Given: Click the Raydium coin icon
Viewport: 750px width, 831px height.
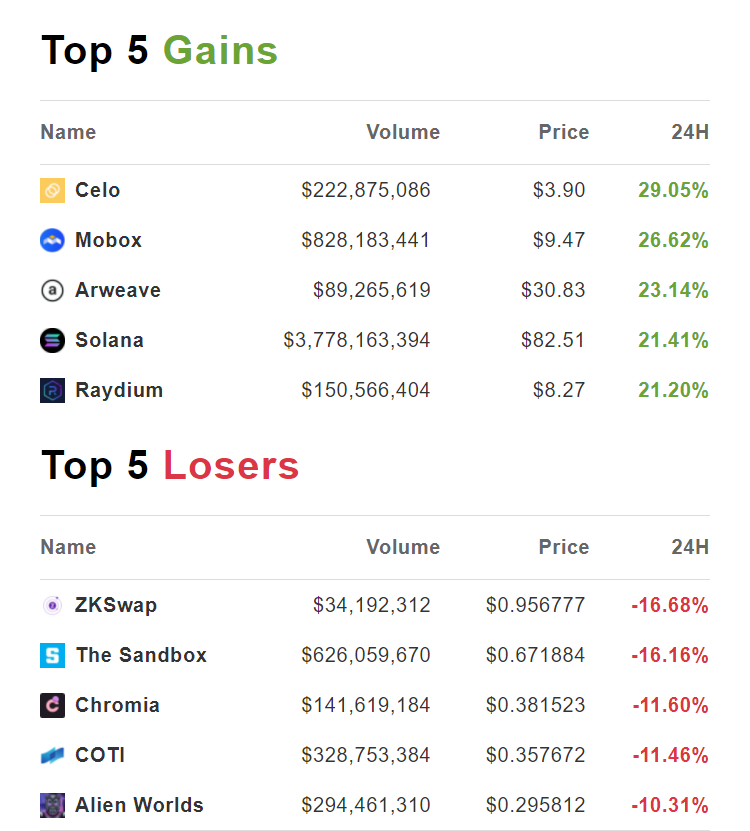Looking at the screenshot, I should tap(52, 390).
